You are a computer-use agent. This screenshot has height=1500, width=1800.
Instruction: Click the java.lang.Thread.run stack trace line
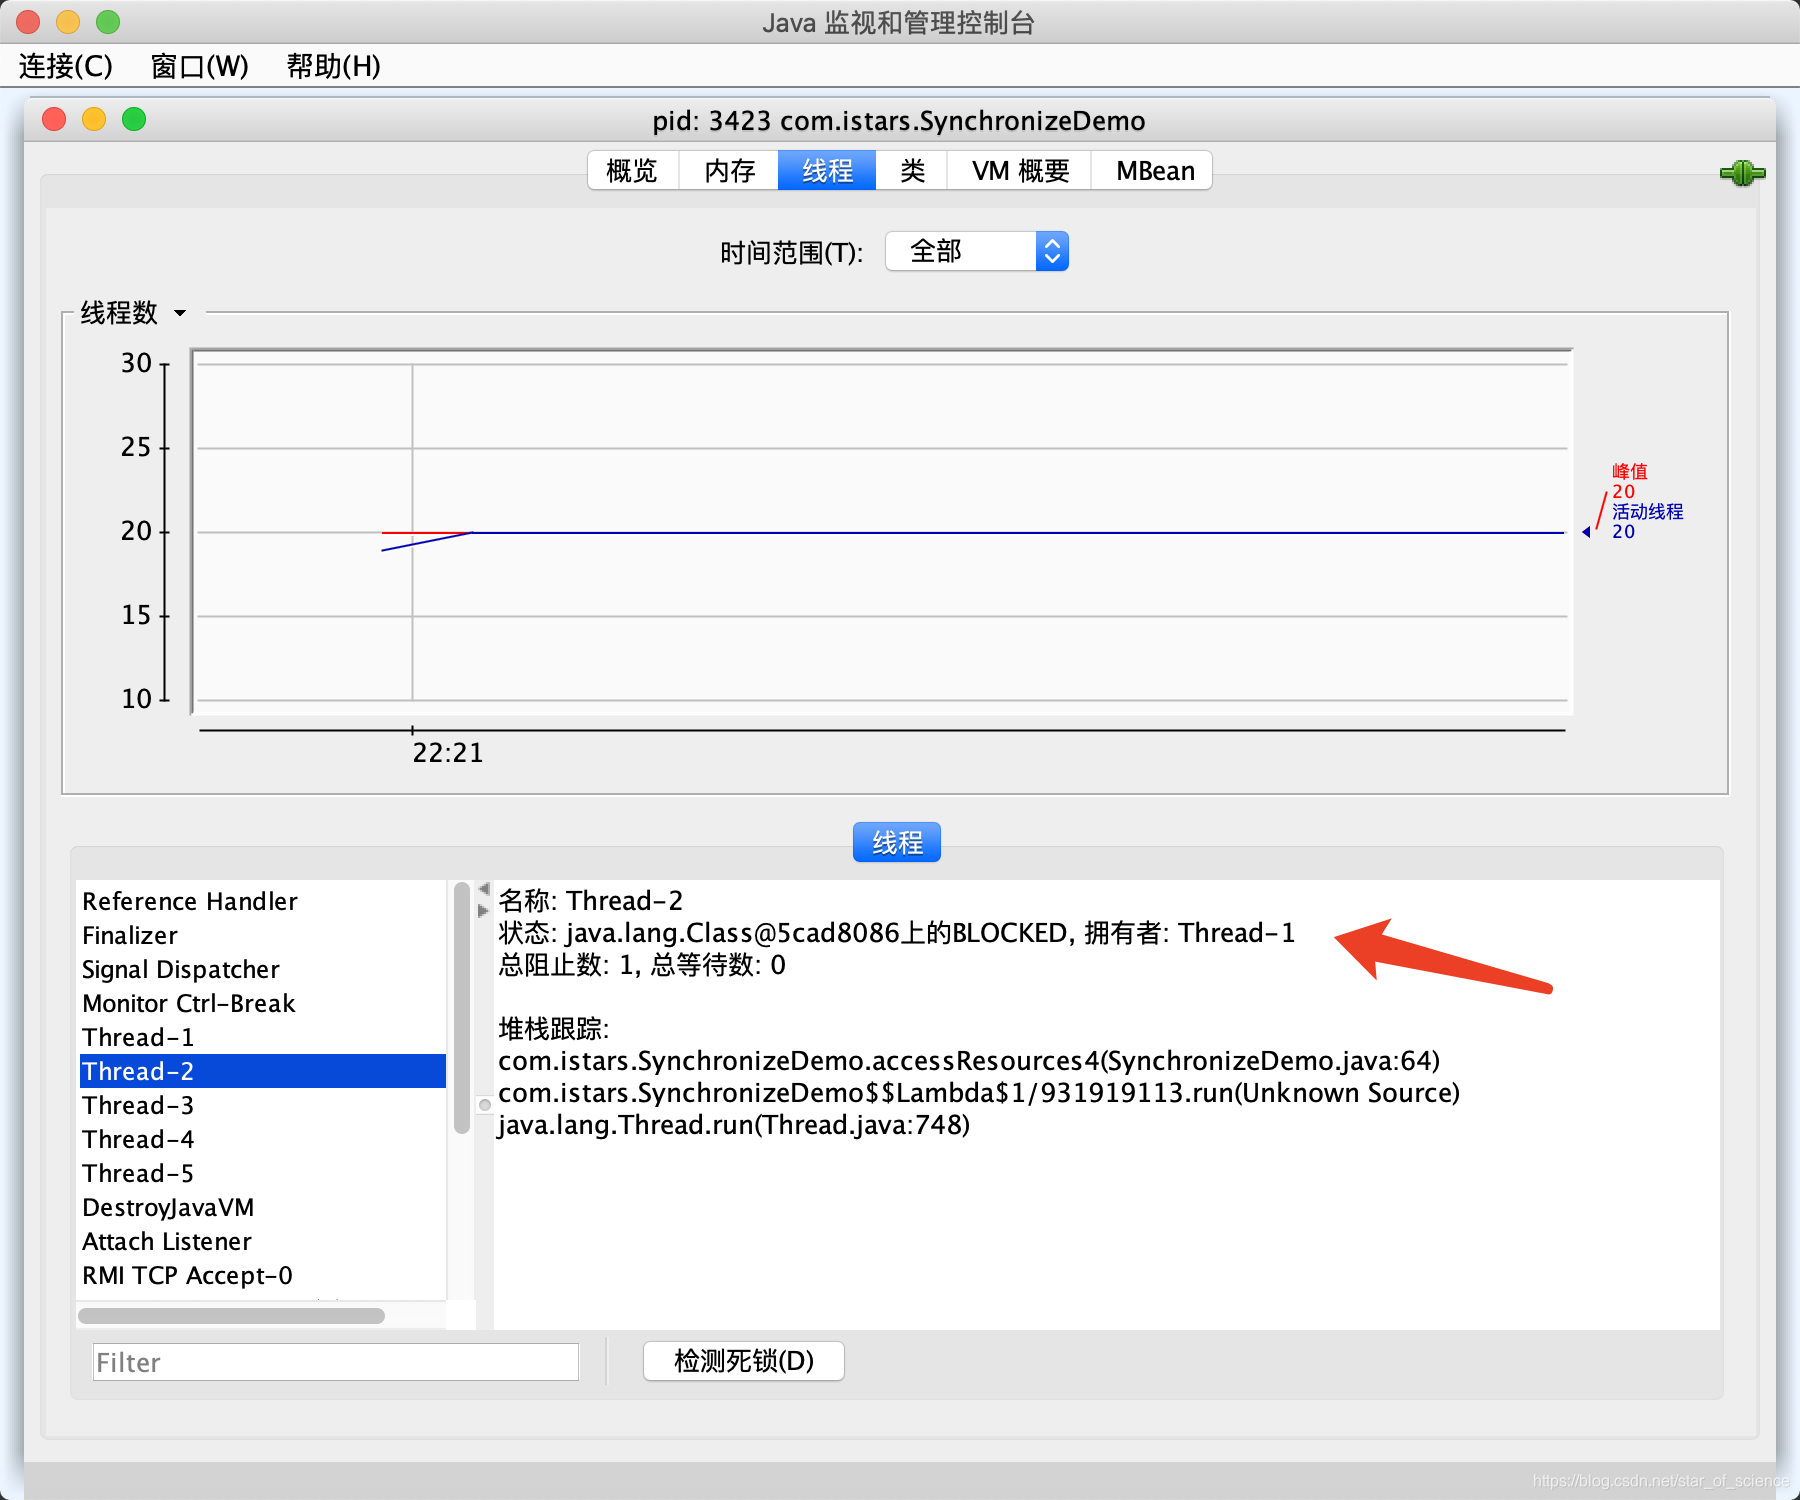coord(734,1125)
